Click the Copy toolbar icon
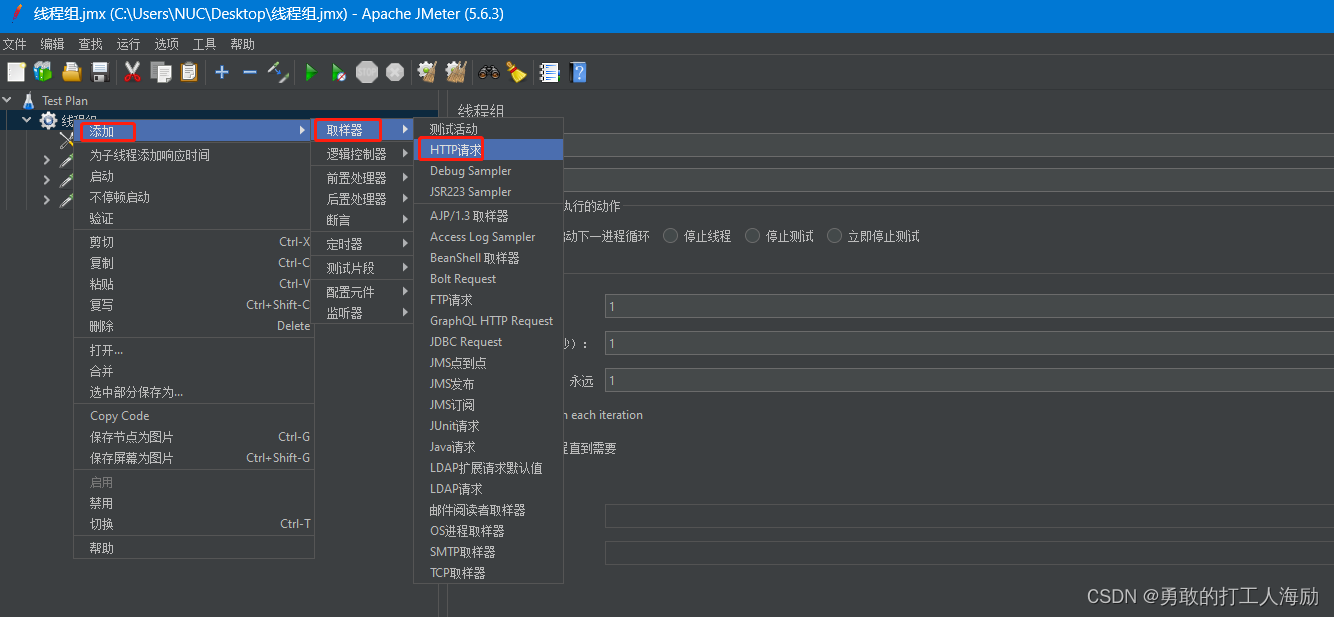 click(x=161, y=72)
